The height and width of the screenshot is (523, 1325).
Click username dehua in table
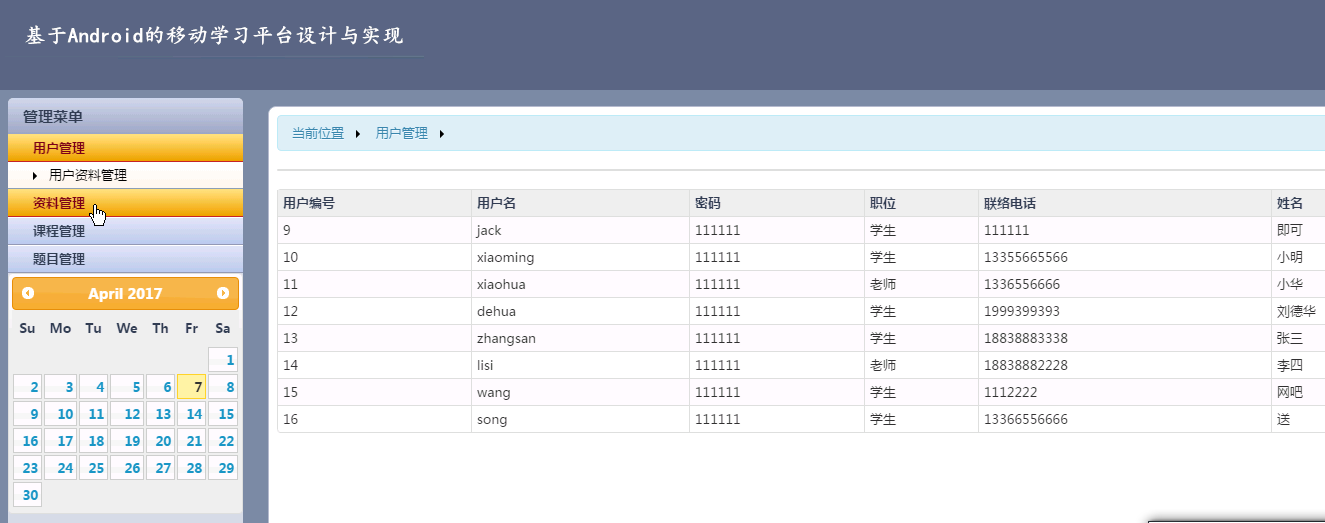496,311
